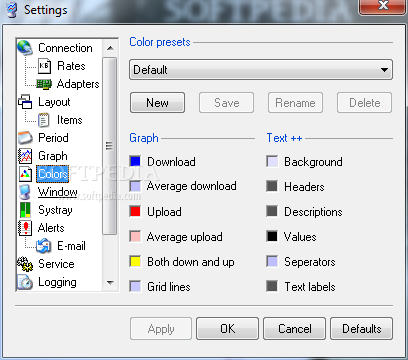Pick the Download blue color swatch

(x=135, y=161)
